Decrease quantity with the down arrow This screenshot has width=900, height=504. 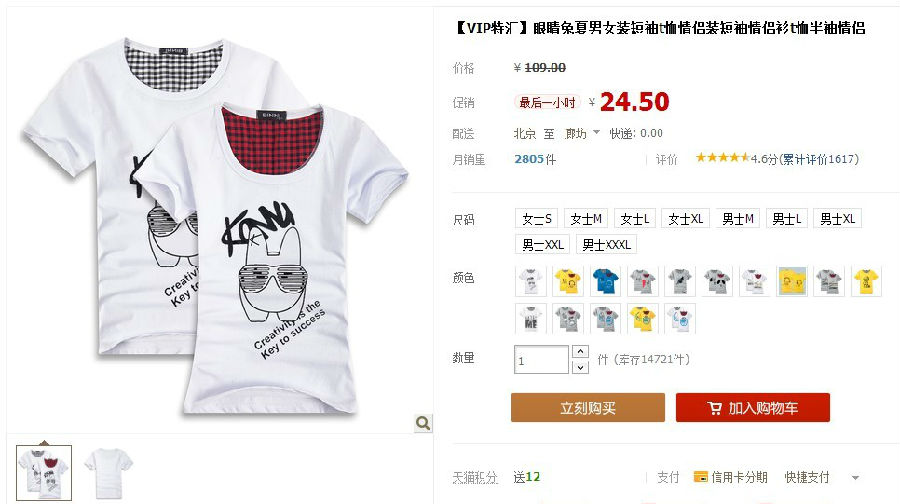580,367
